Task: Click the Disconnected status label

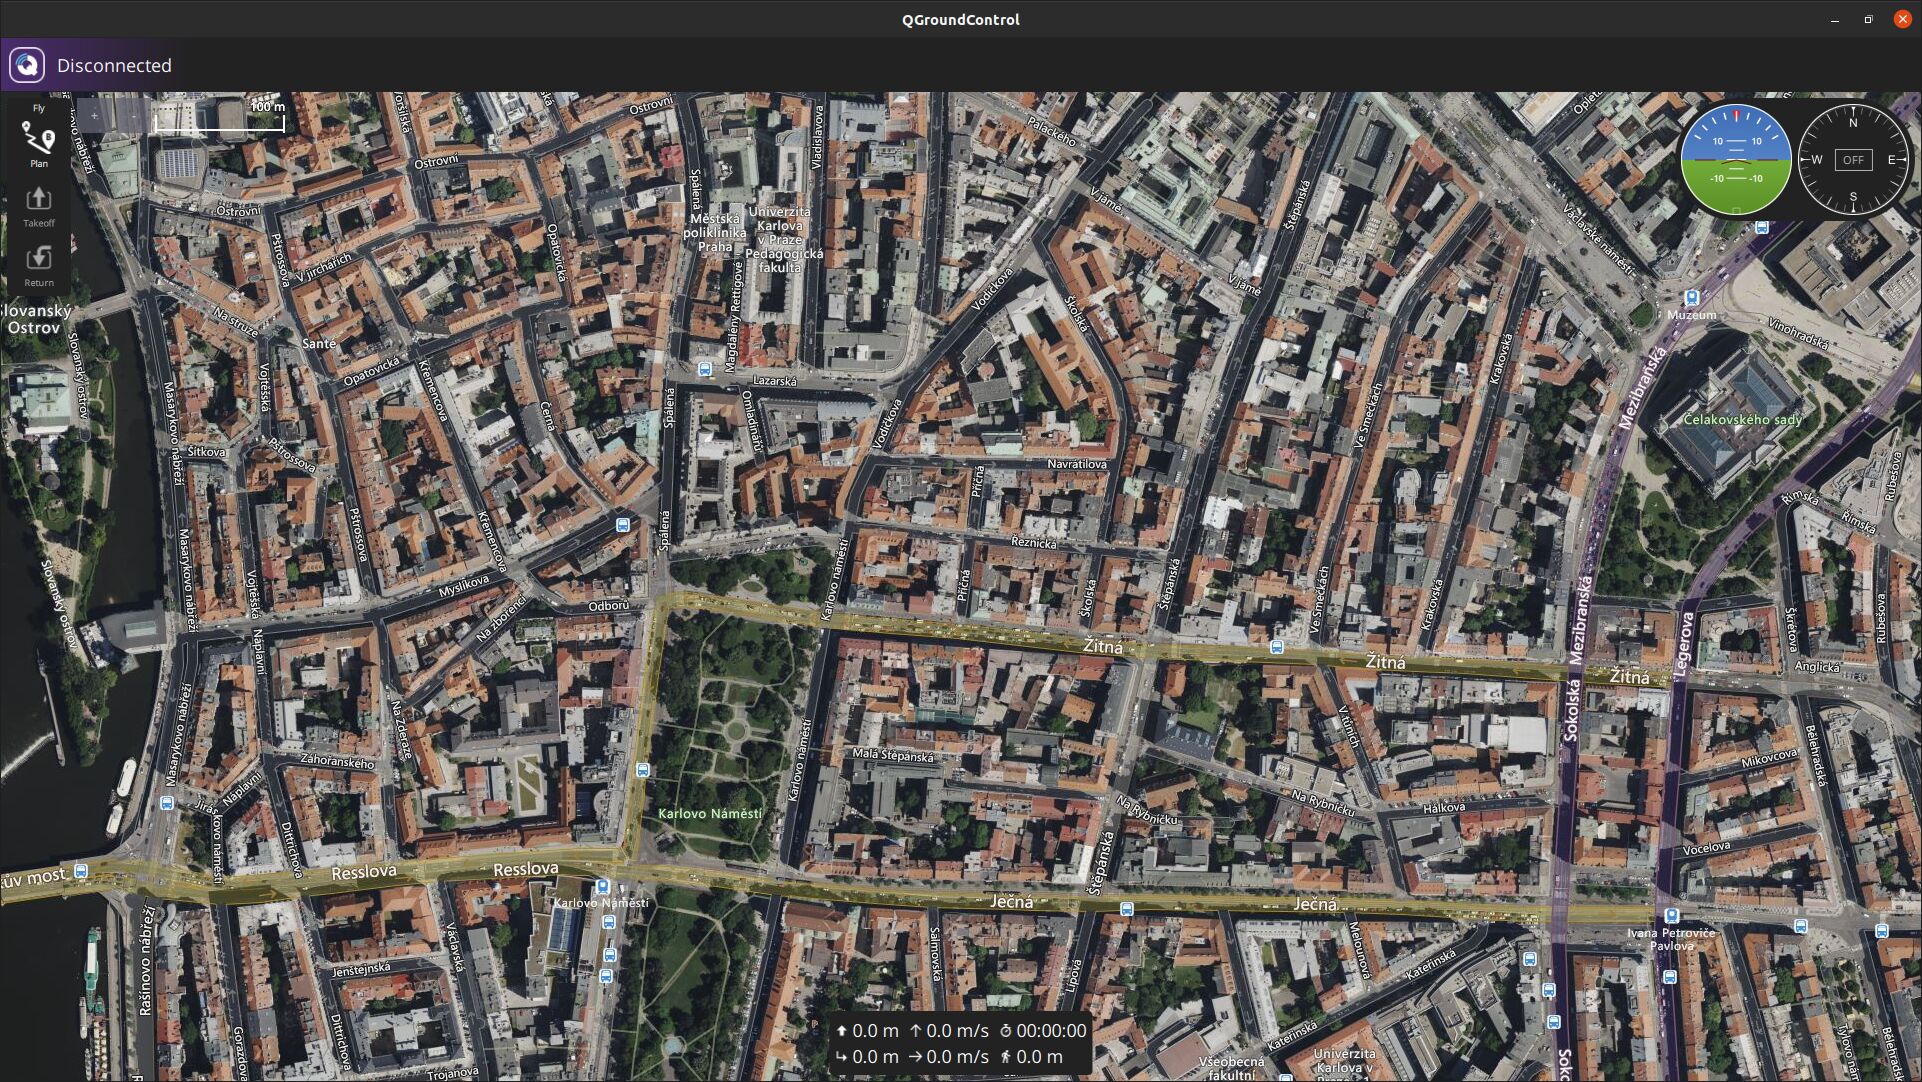Action: [x=114, y=65]
